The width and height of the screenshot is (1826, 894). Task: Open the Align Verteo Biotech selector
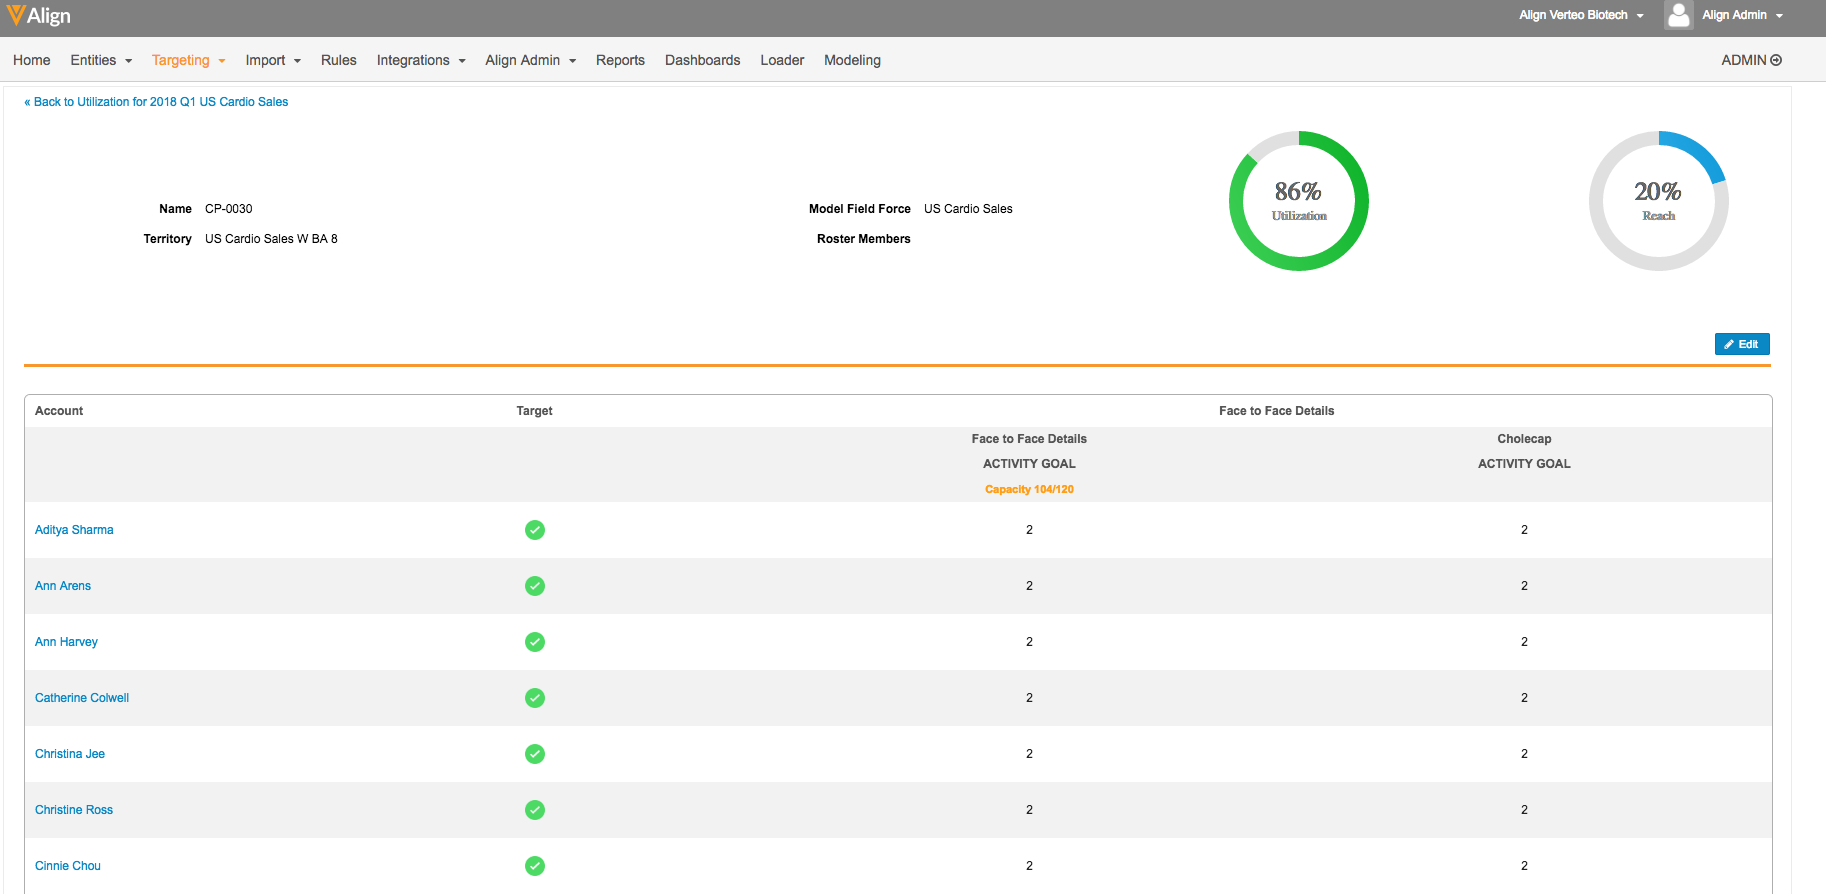[1580, 15]
